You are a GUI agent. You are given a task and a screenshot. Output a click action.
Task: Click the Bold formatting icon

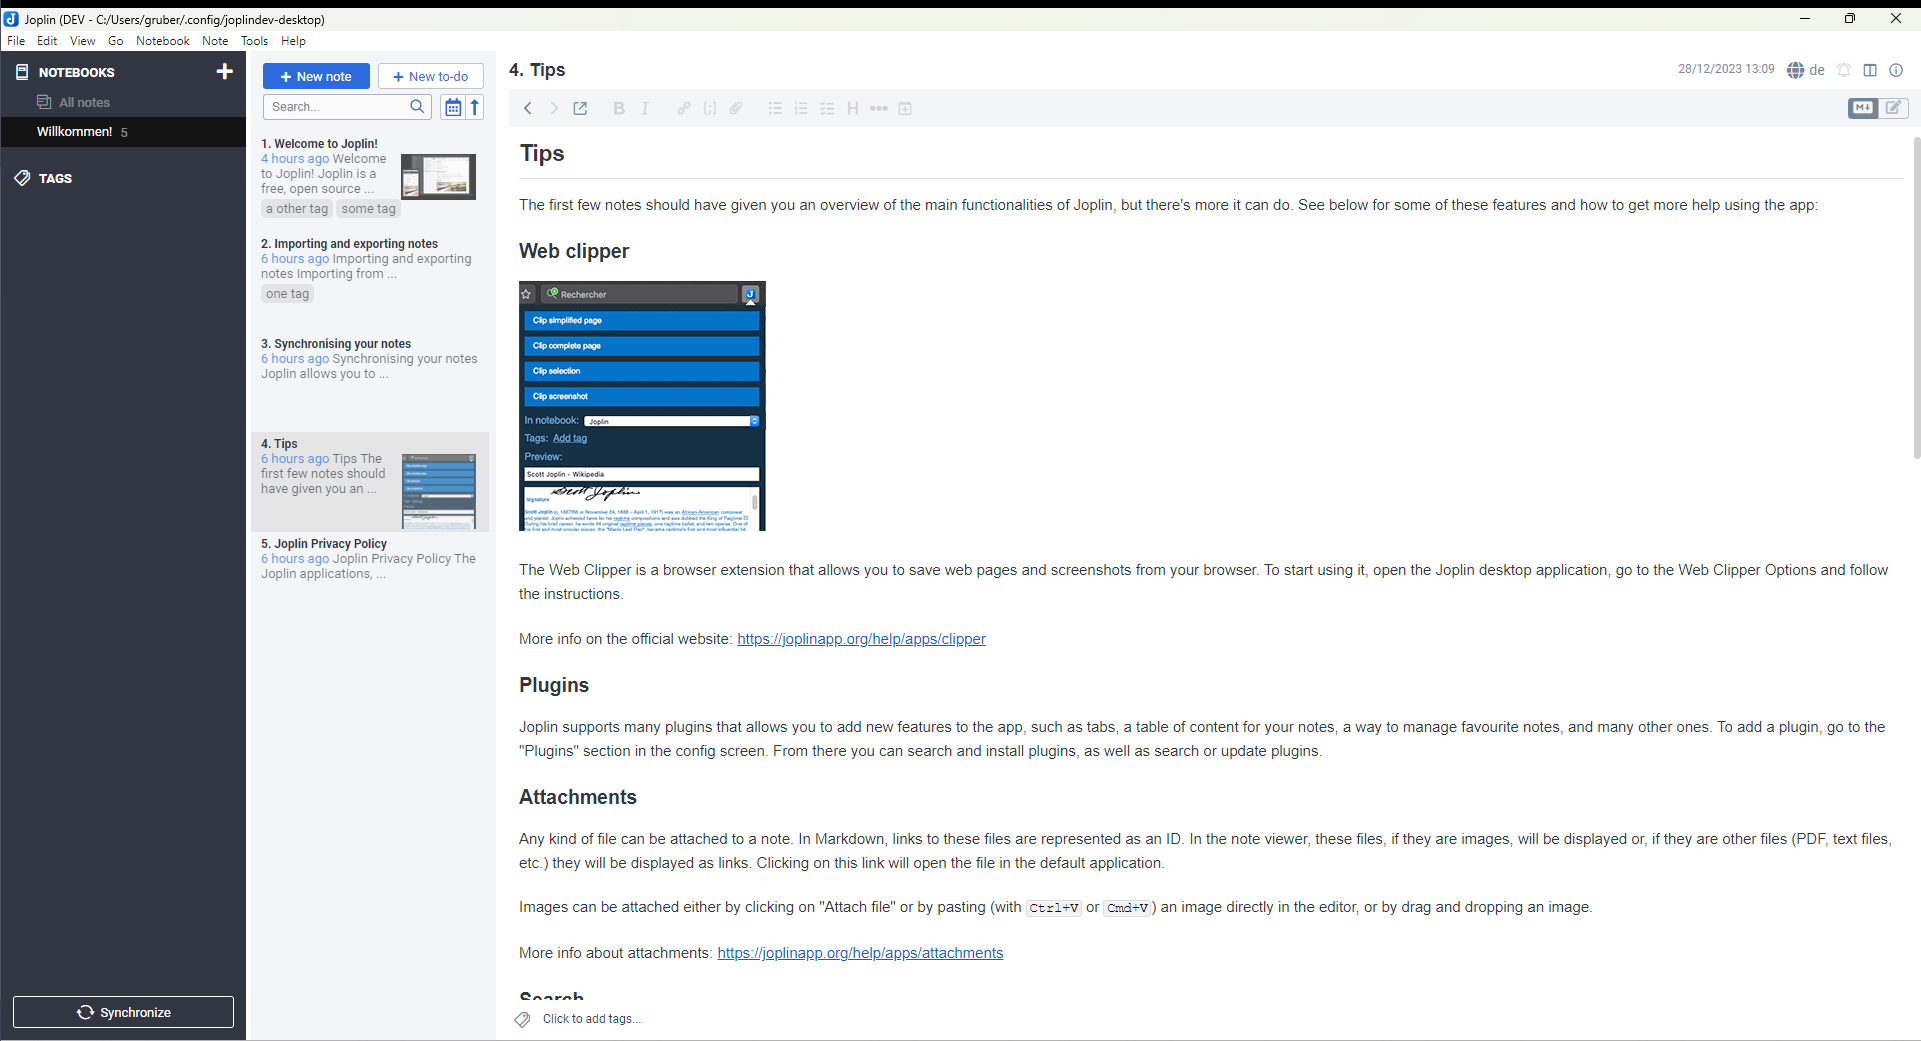click(x=619, y=108)
